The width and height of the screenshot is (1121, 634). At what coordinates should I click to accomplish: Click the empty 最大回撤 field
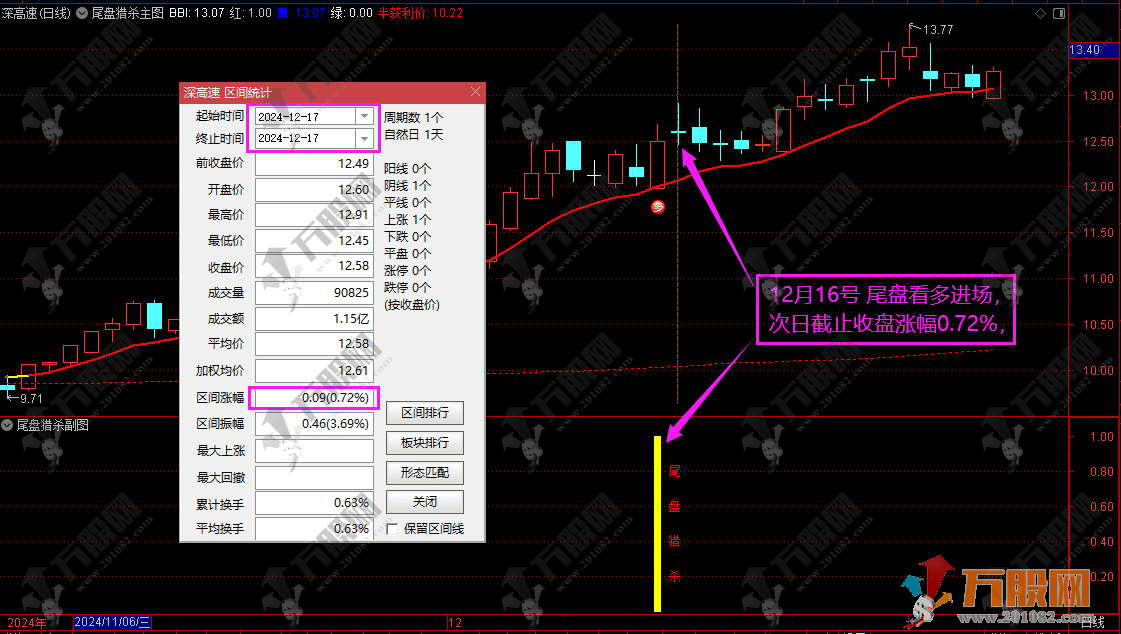click(315, 477)
